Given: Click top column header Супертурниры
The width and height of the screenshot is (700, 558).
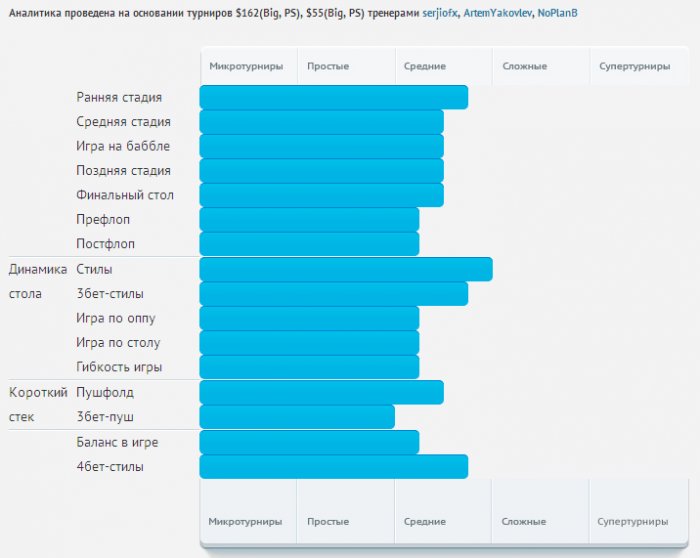Looking at the screenshot, I should click(634, 66).
